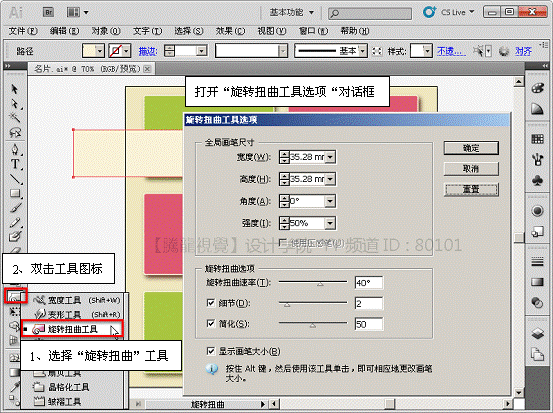Image resolution: width=553 pixels, height=413 pixels.
Task: Click the 对齐 link in control bar
Action: (x=523, y=51)
